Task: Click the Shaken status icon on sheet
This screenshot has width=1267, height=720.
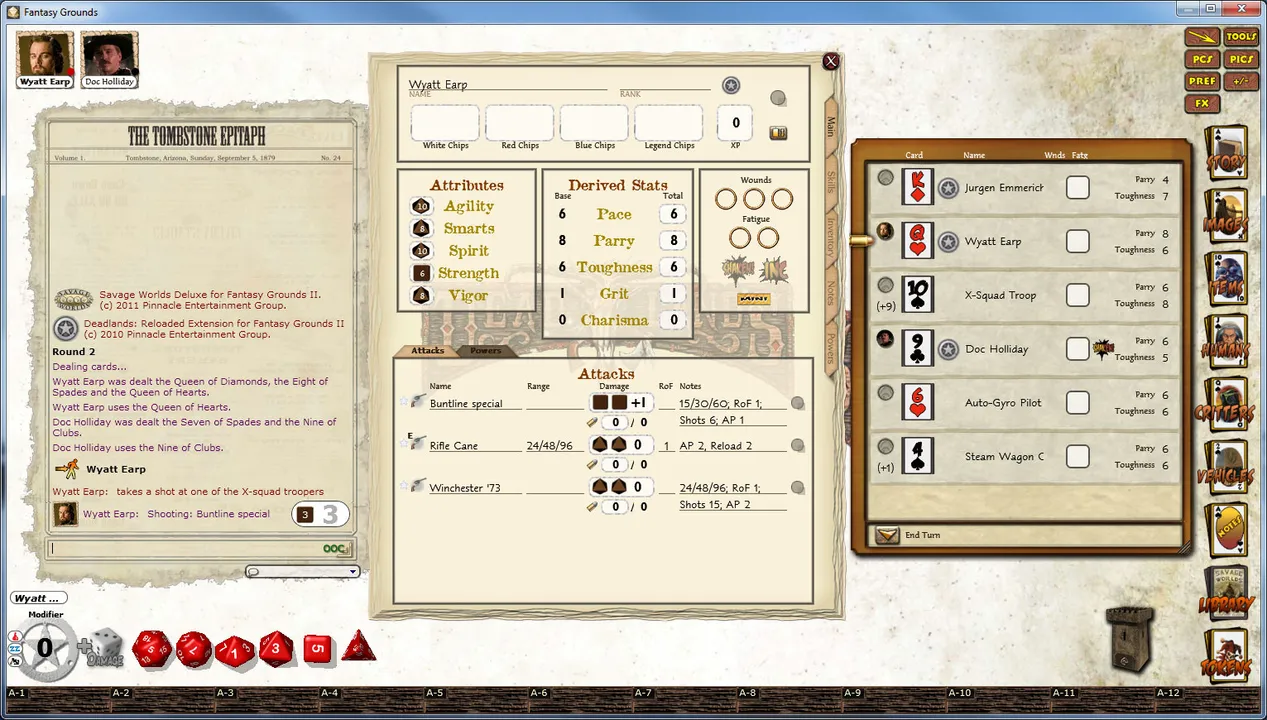Action: 737,270
